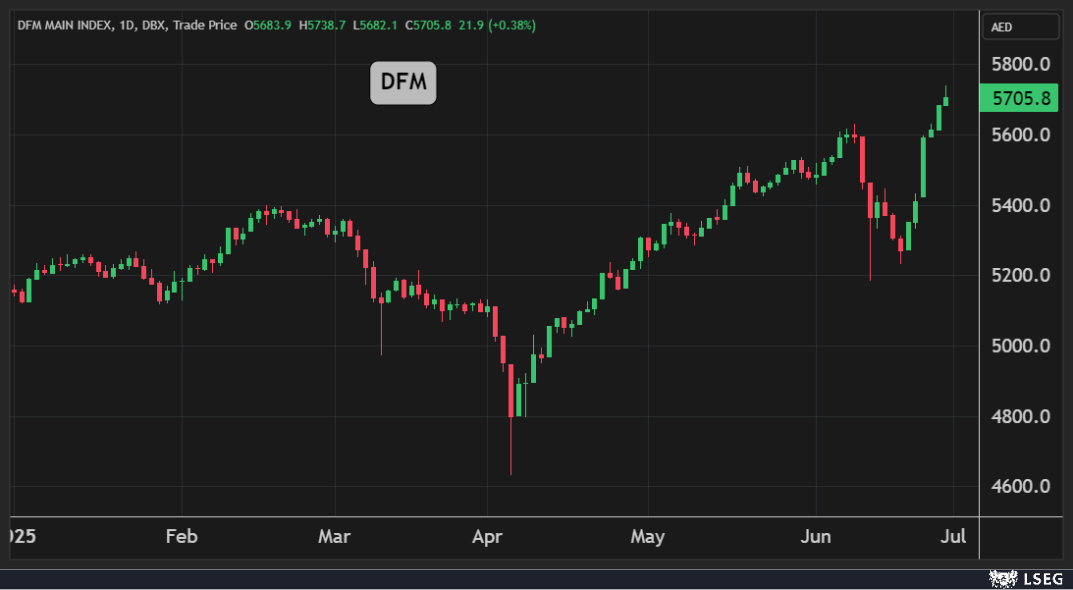The width and height of the screenshot is (1073, 590).
Task: Select the DFM label box
Action: 403,83
